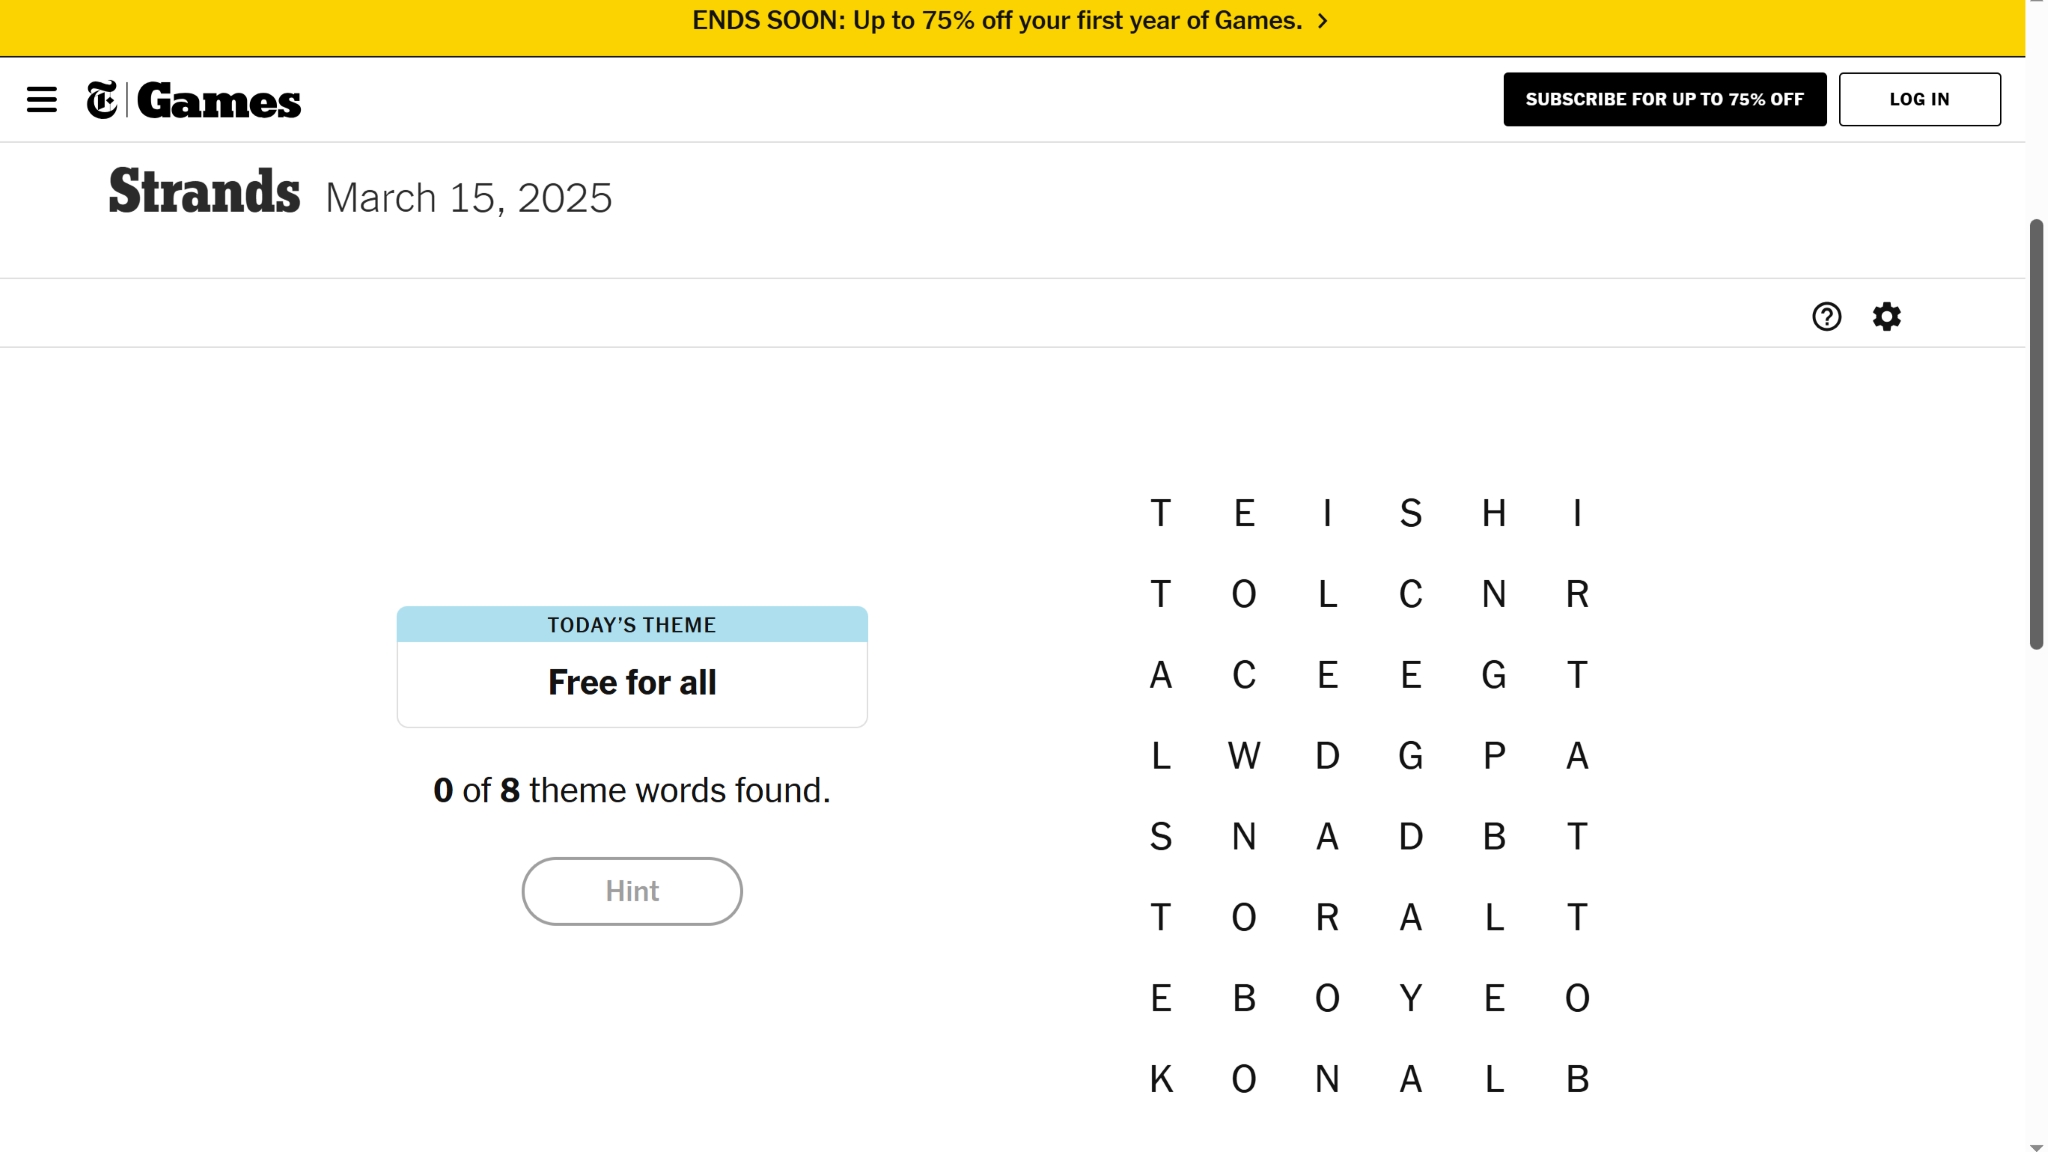2048x1152 pixels.
Task: Select letter H in the top row
Action: point(1494,513)
